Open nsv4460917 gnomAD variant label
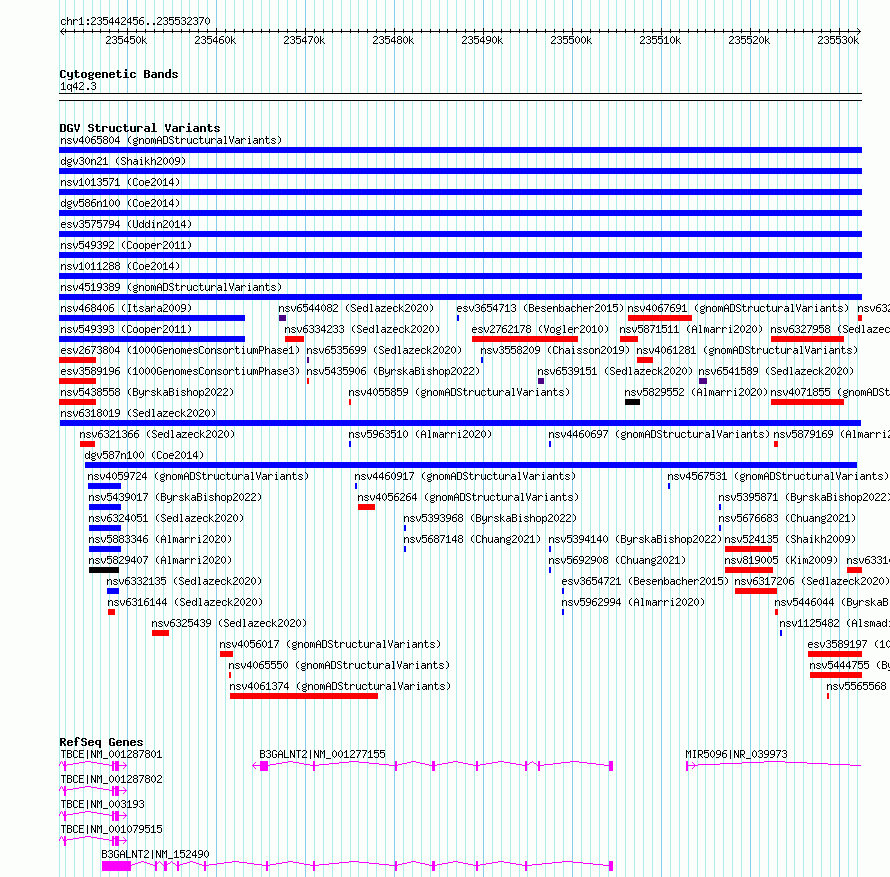The image size is (890, 877). pyautogui.click(x=465, y=476)
